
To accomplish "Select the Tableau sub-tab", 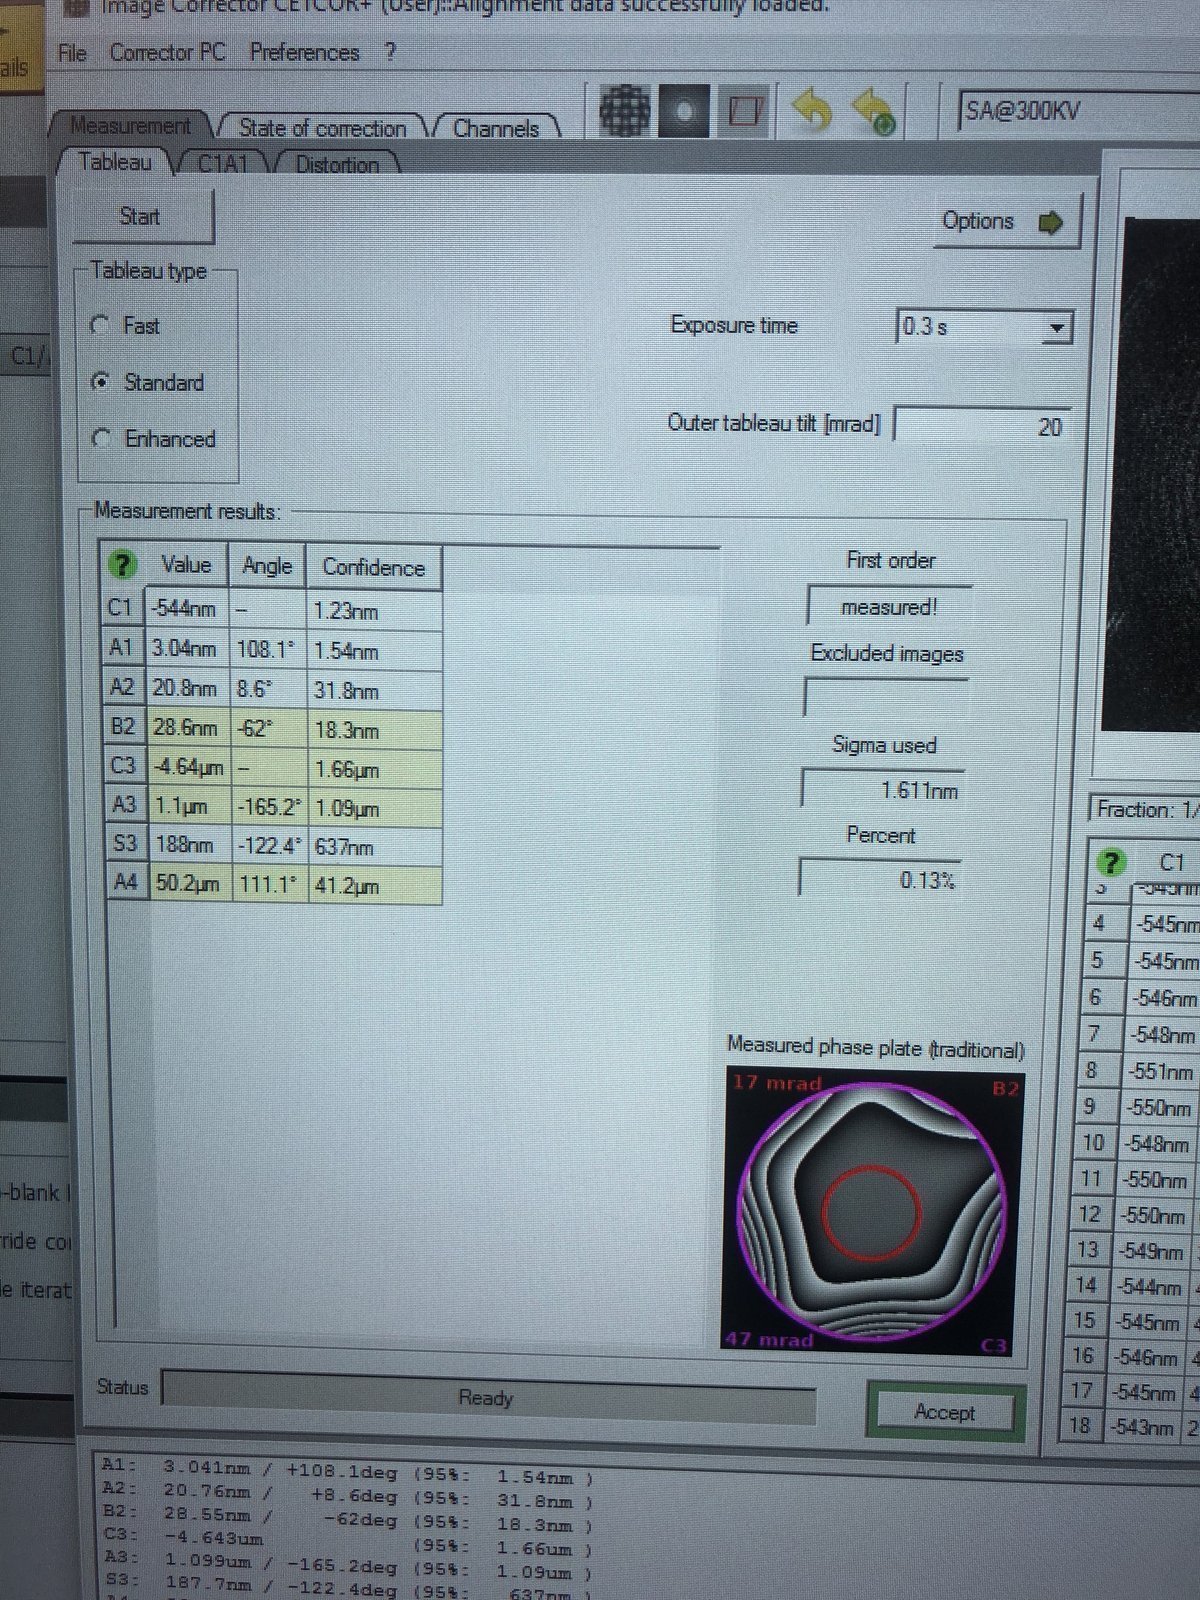I will (x=115, y=162).
